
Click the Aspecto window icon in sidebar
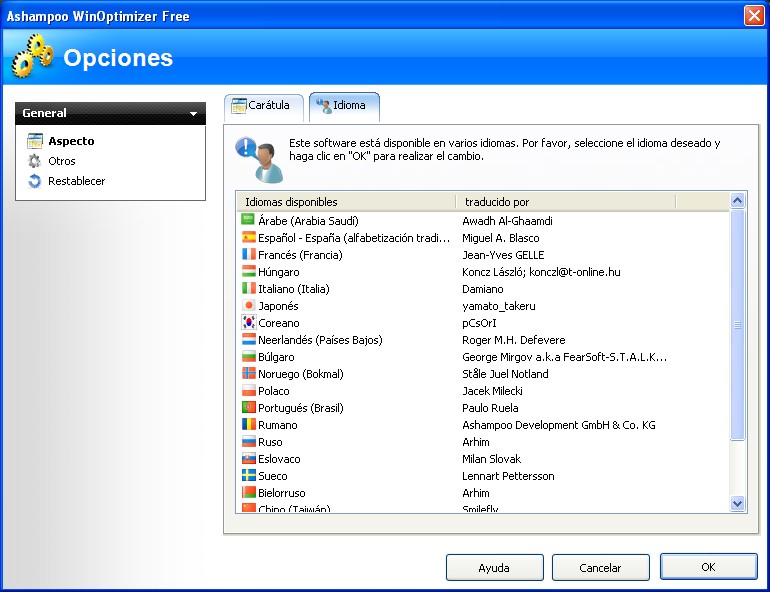(x=35, y=141)
